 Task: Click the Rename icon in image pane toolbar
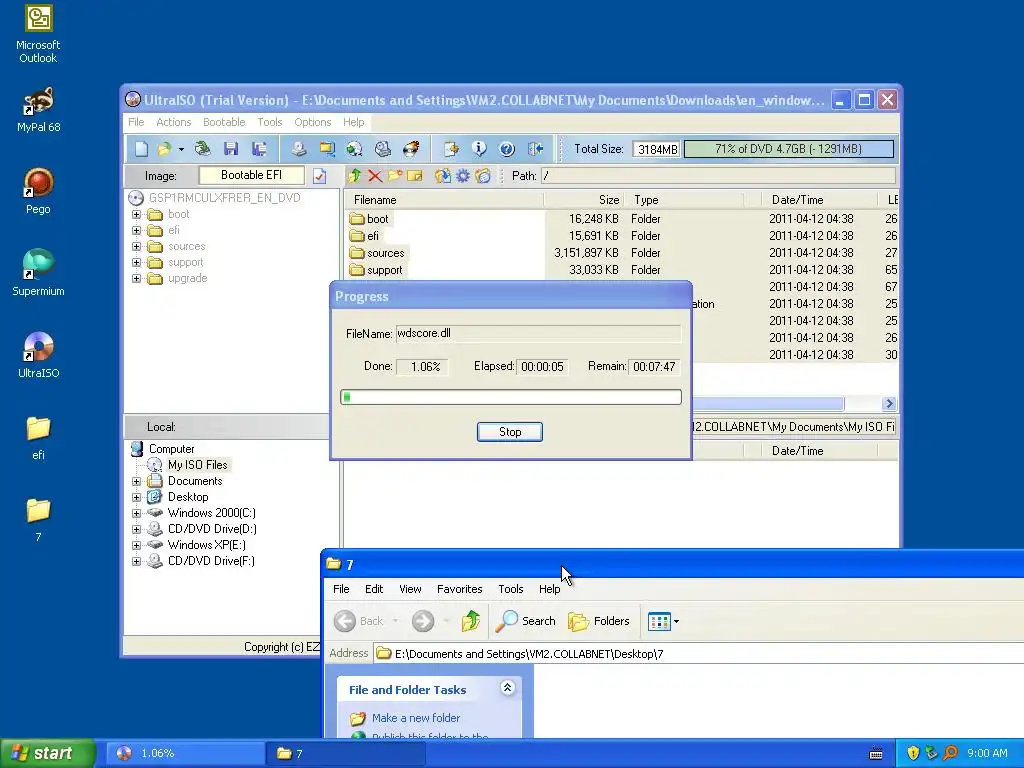tap(415, 176)
